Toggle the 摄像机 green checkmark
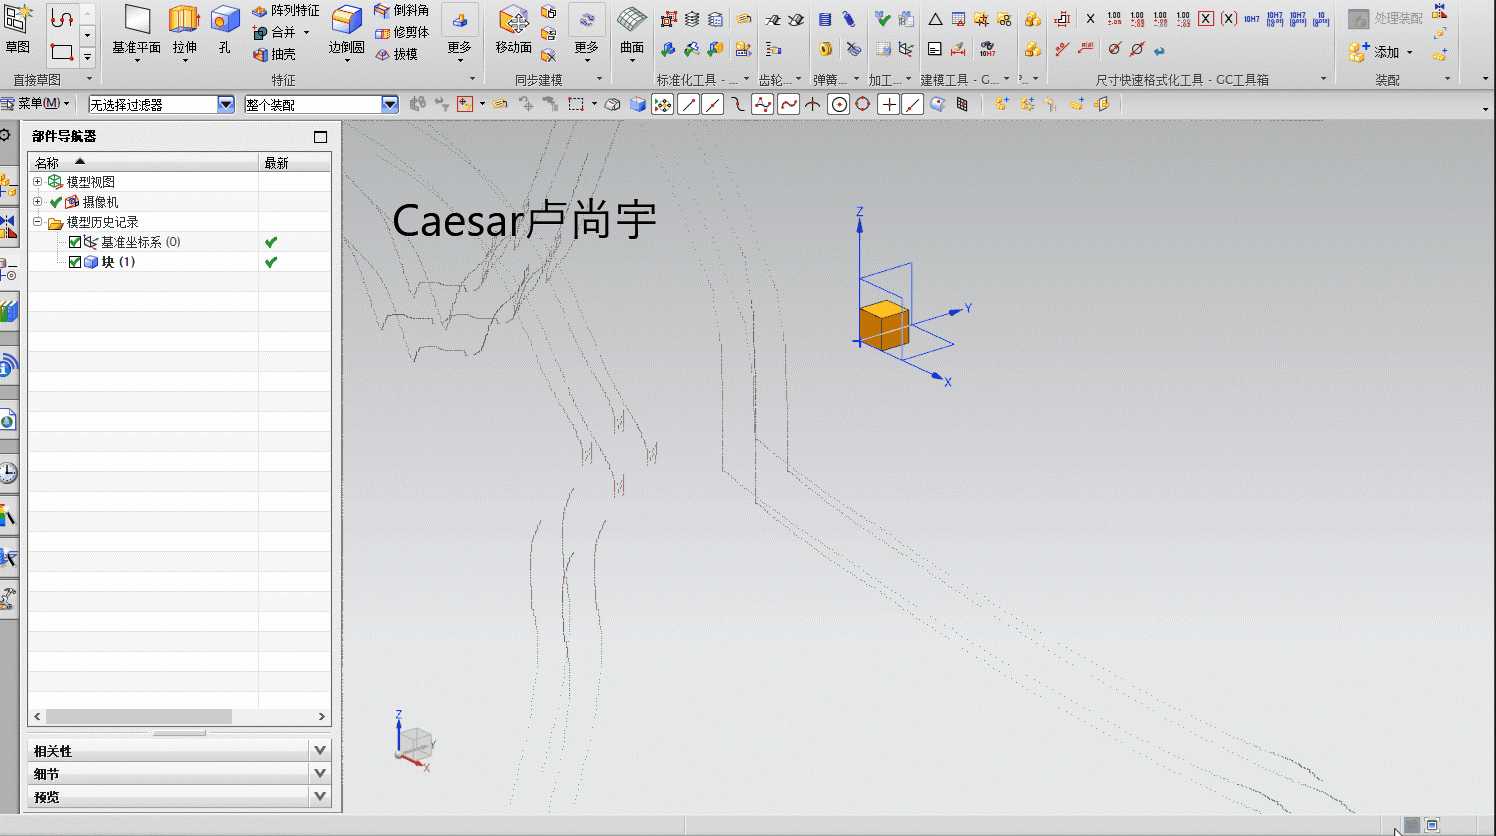The height and width of the screenshot is (836, 1496). 56,202
